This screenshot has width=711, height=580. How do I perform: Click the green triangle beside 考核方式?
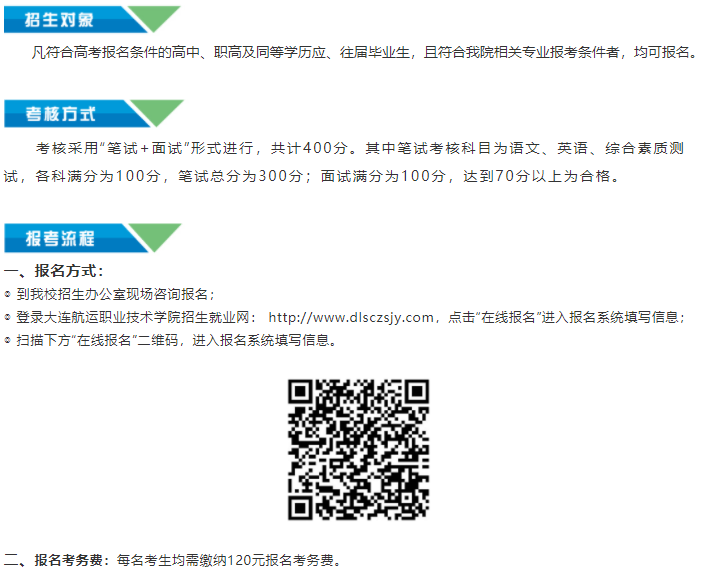tap(157, 112)
